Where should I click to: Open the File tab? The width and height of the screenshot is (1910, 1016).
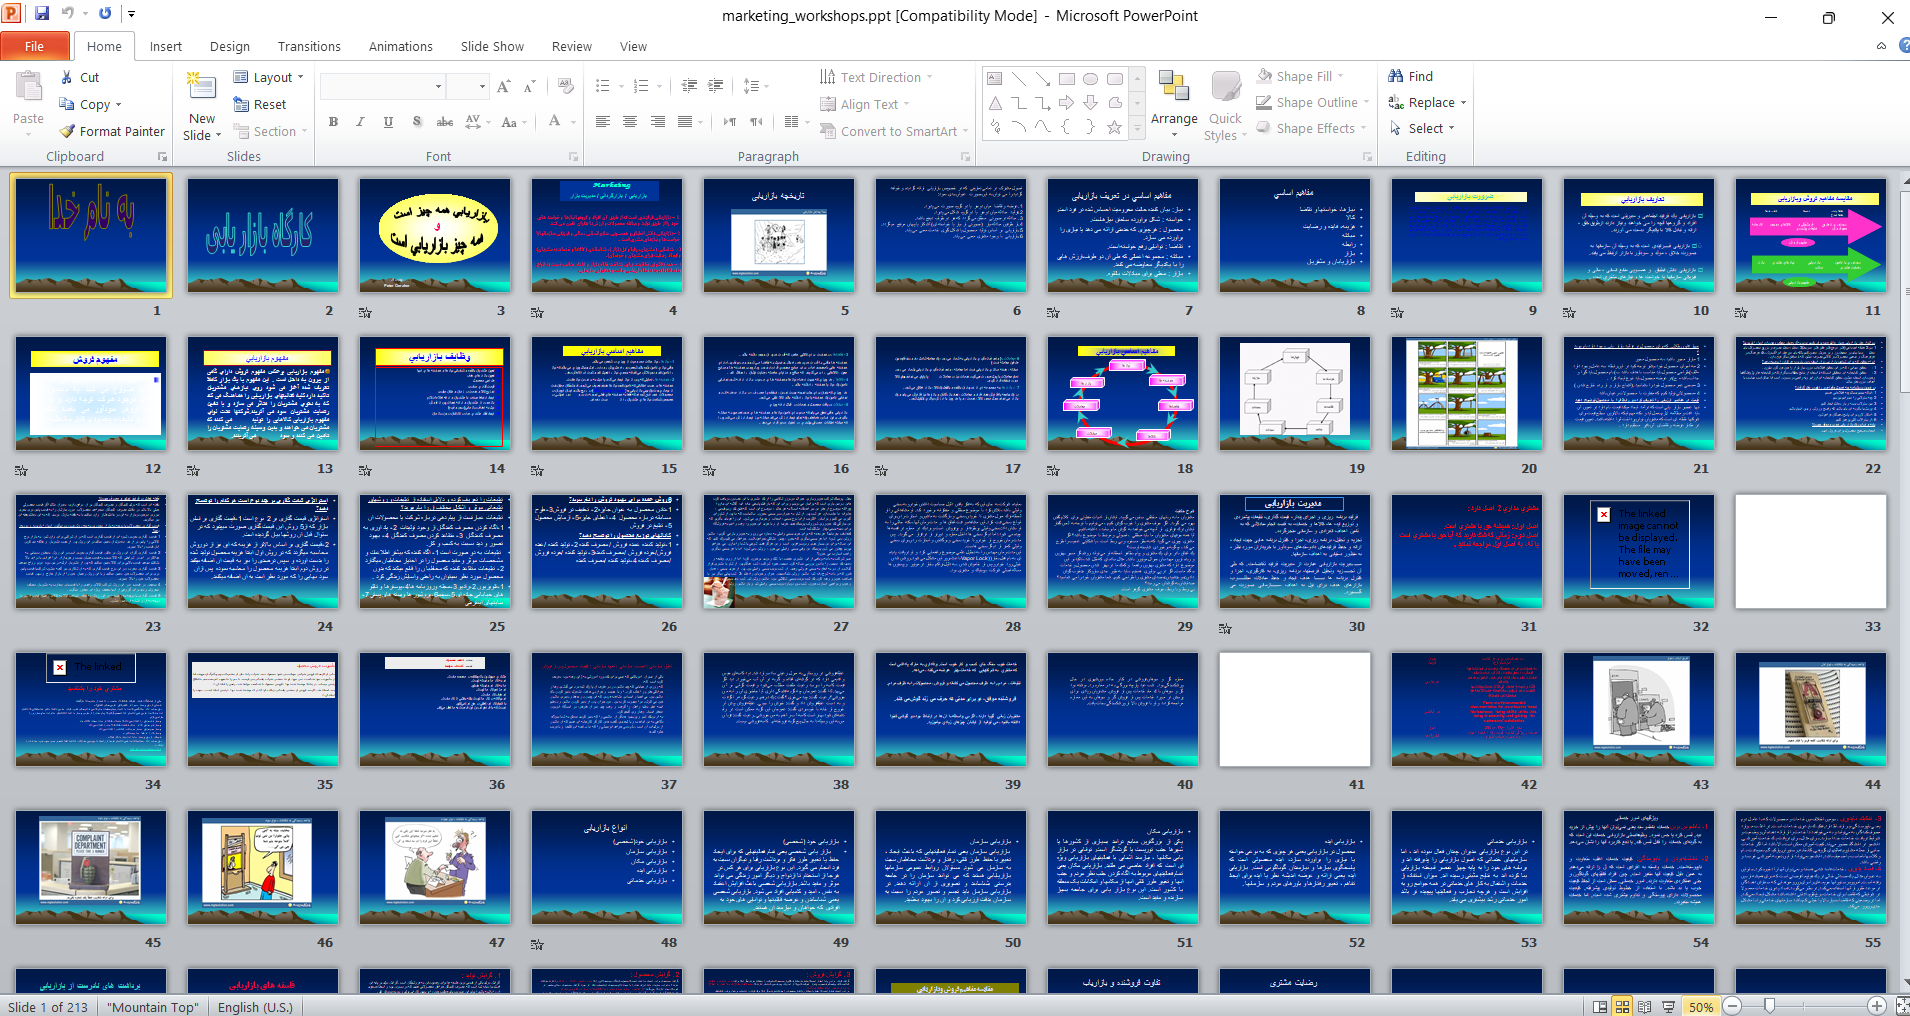(x=35, y=46)
